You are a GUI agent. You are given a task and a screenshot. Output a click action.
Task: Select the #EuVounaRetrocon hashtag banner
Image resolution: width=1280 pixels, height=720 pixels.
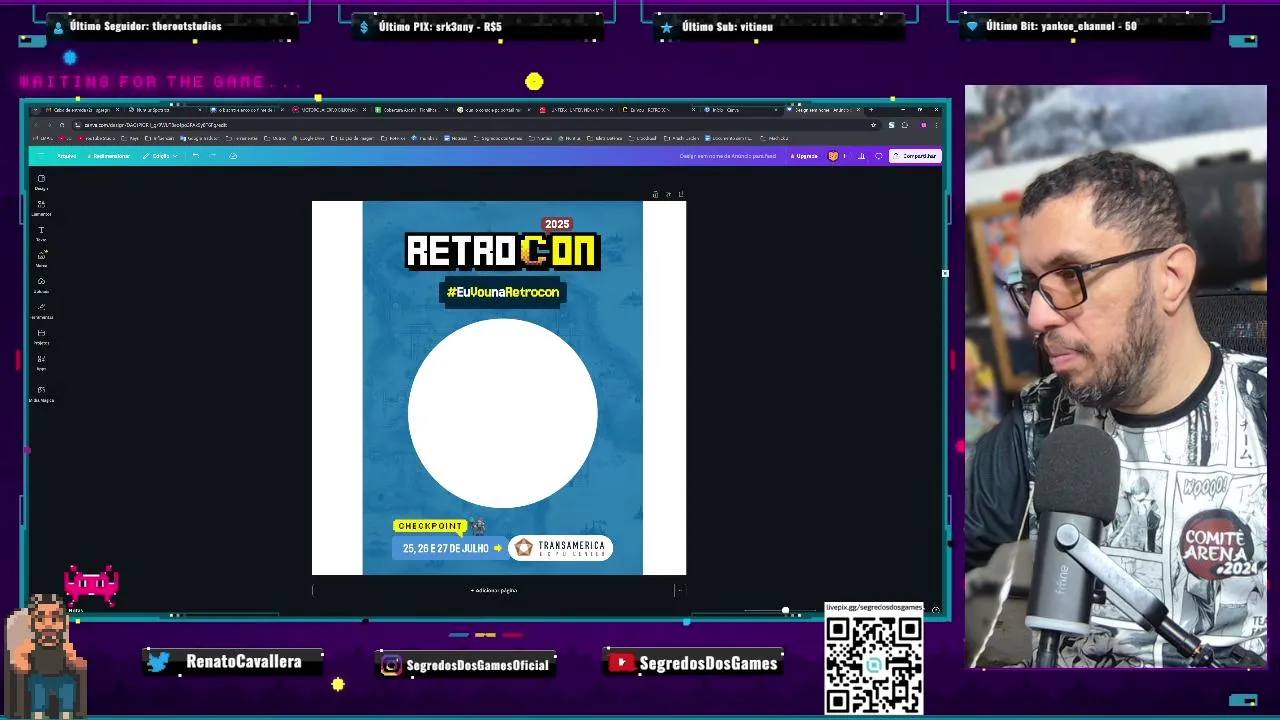tap(503, 292)
